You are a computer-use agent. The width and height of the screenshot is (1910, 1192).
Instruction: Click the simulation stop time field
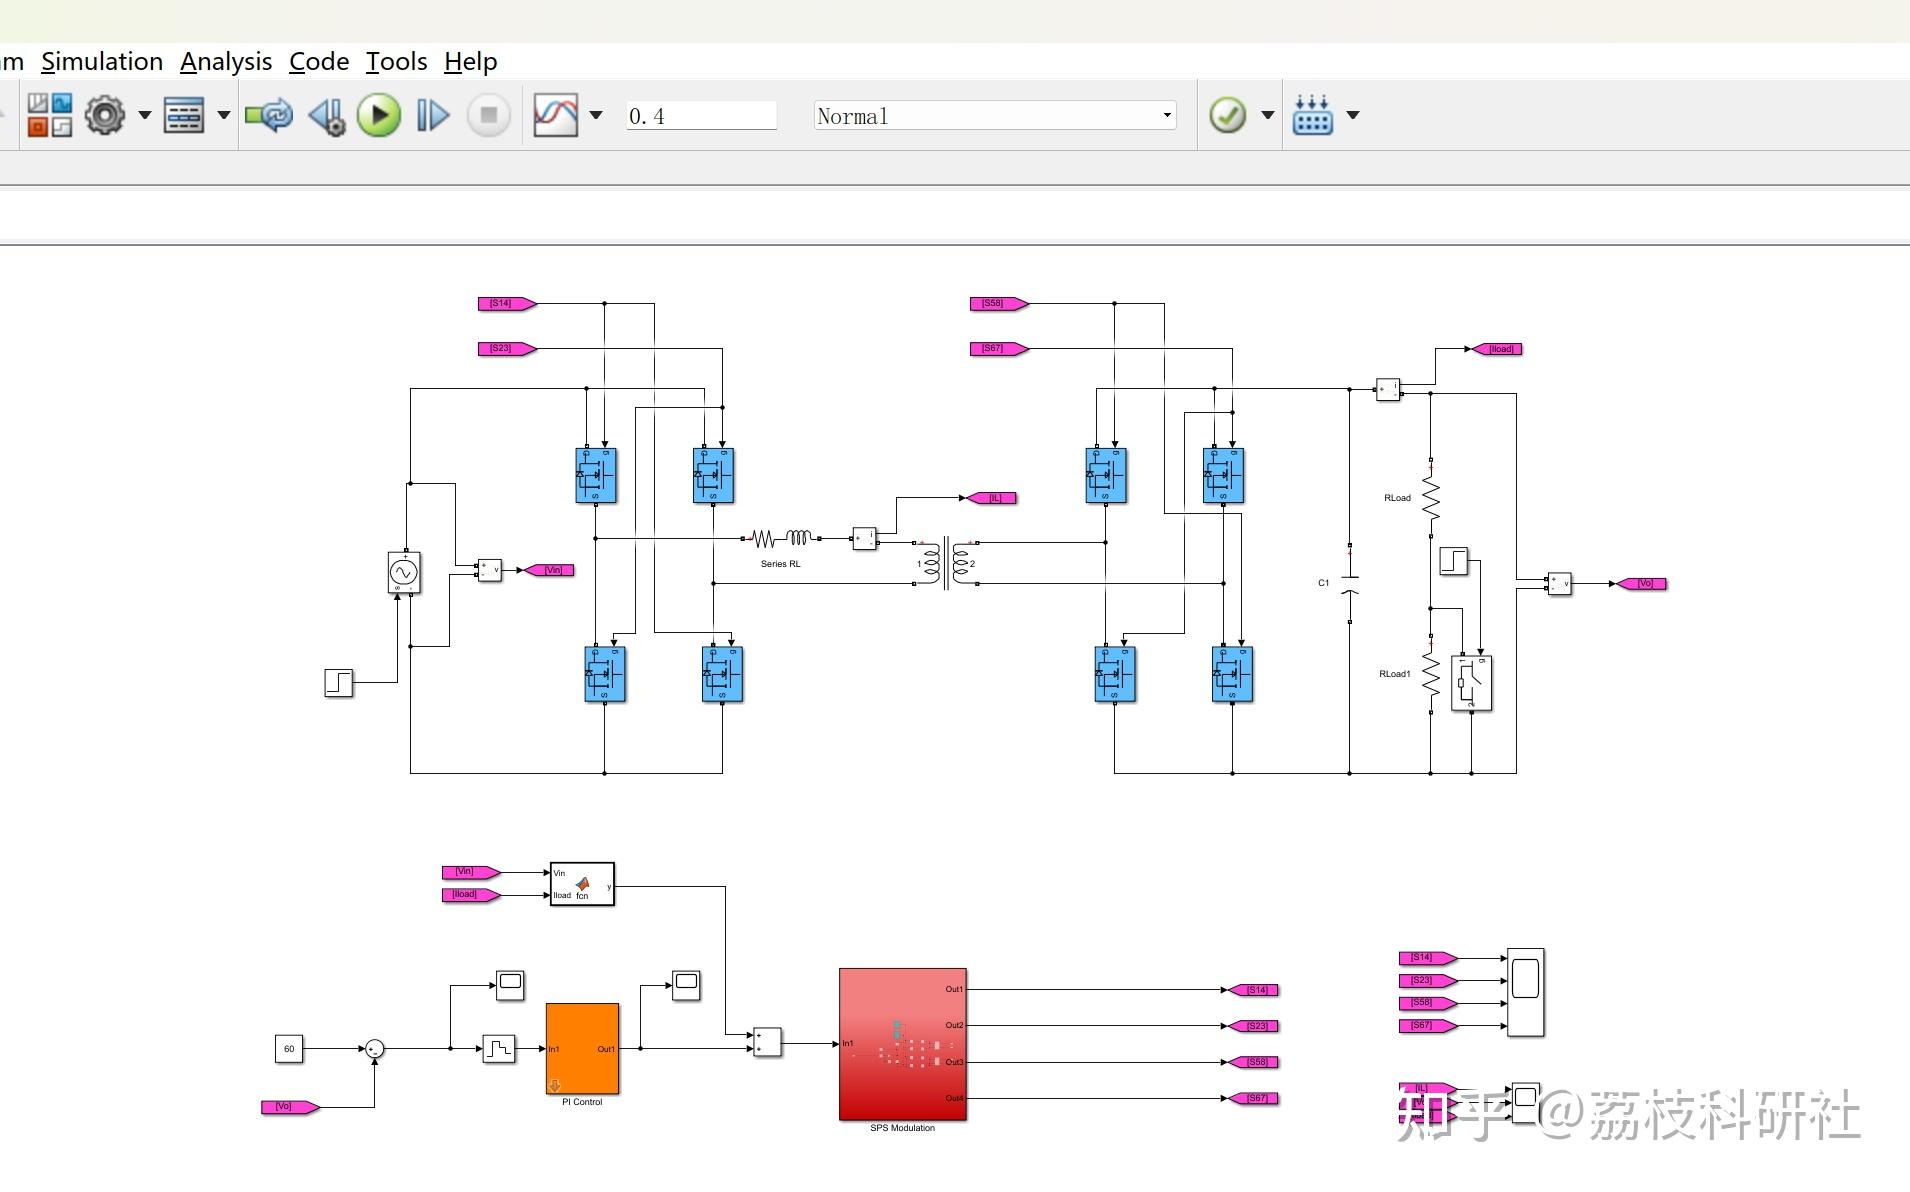pos(701,116)
